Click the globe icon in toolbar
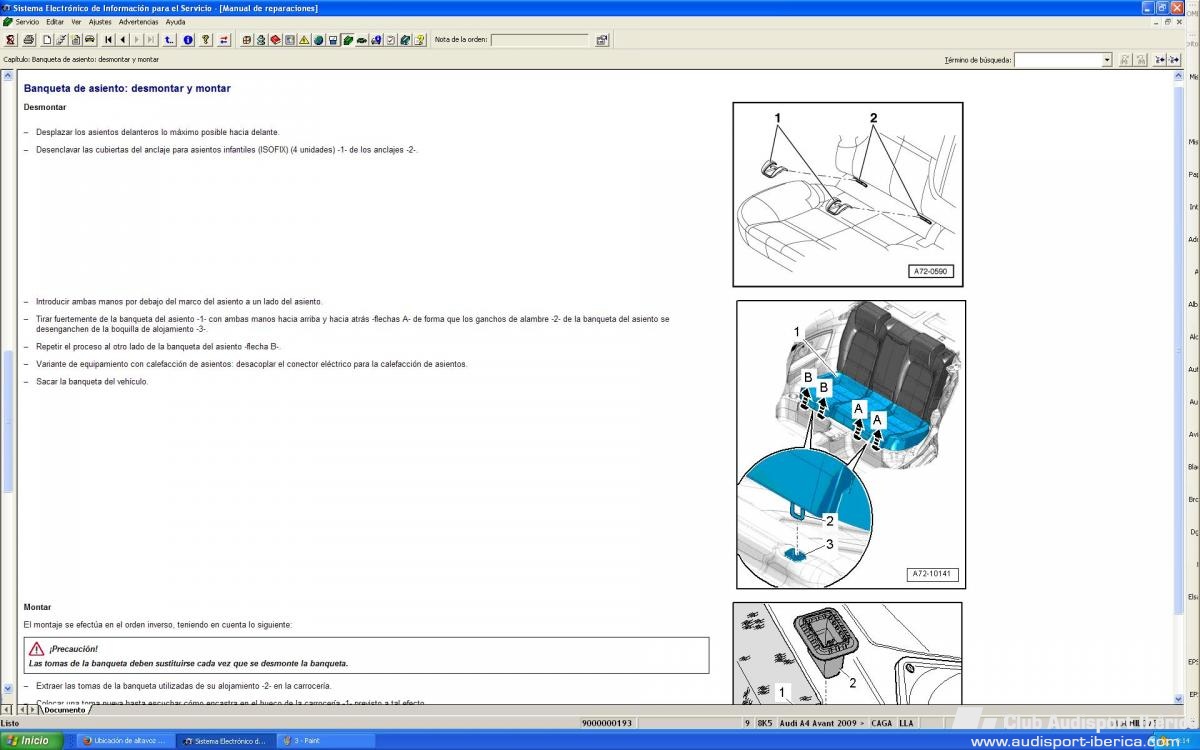Screen dimensions: 1200x750 click(x=318, y=40)
